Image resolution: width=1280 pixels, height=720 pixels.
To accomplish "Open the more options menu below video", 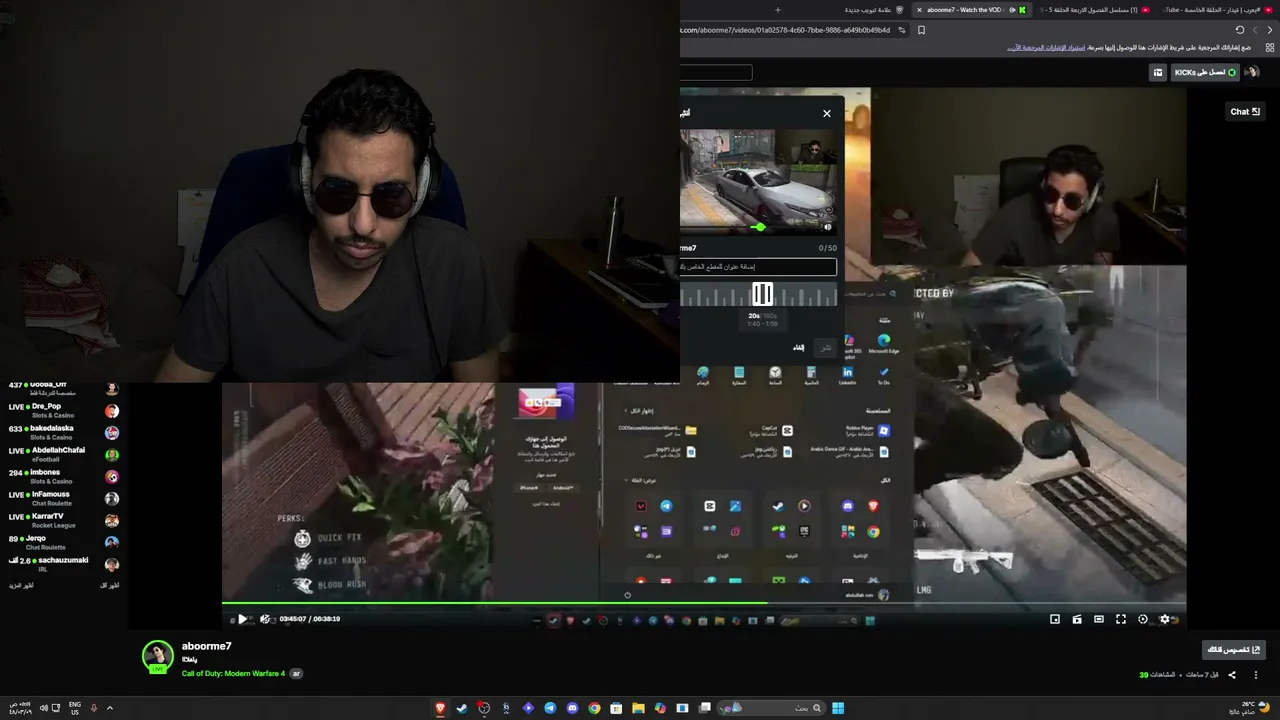I will 1256,675.
